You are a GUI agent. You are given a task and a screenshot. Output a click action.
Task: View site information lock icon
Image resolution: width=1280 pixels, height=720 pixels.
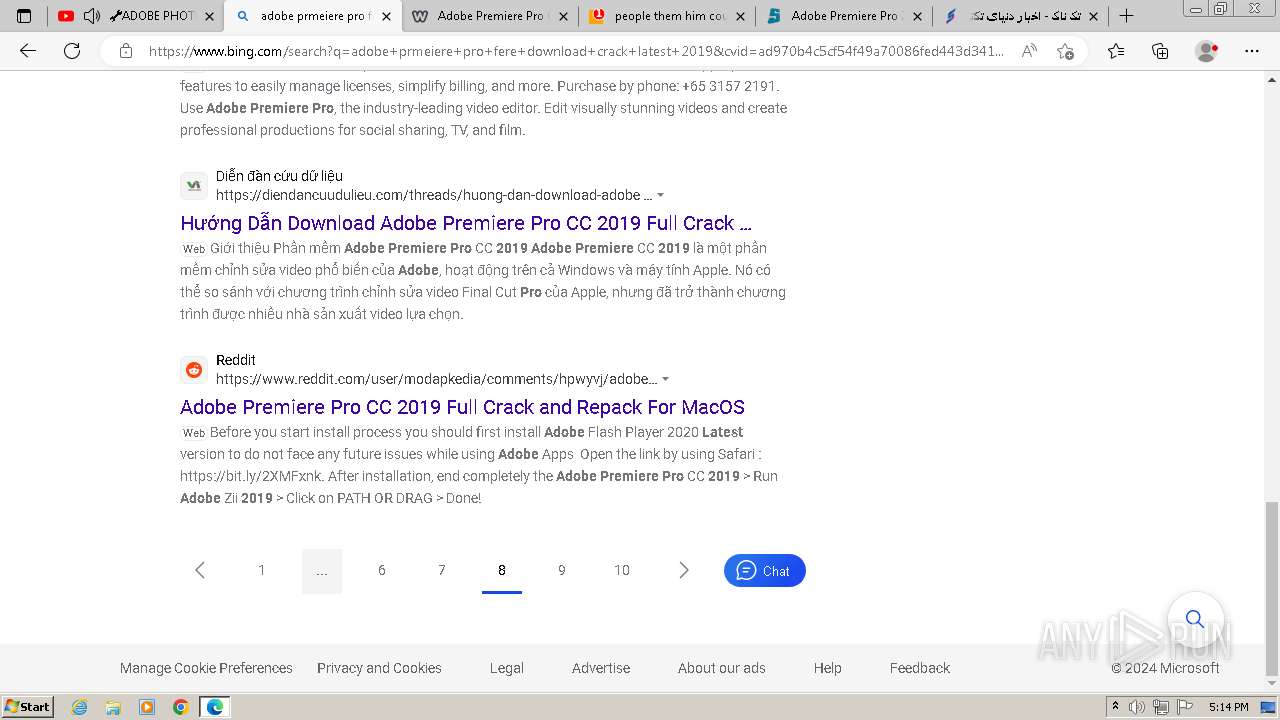click(x=125, y=51)
